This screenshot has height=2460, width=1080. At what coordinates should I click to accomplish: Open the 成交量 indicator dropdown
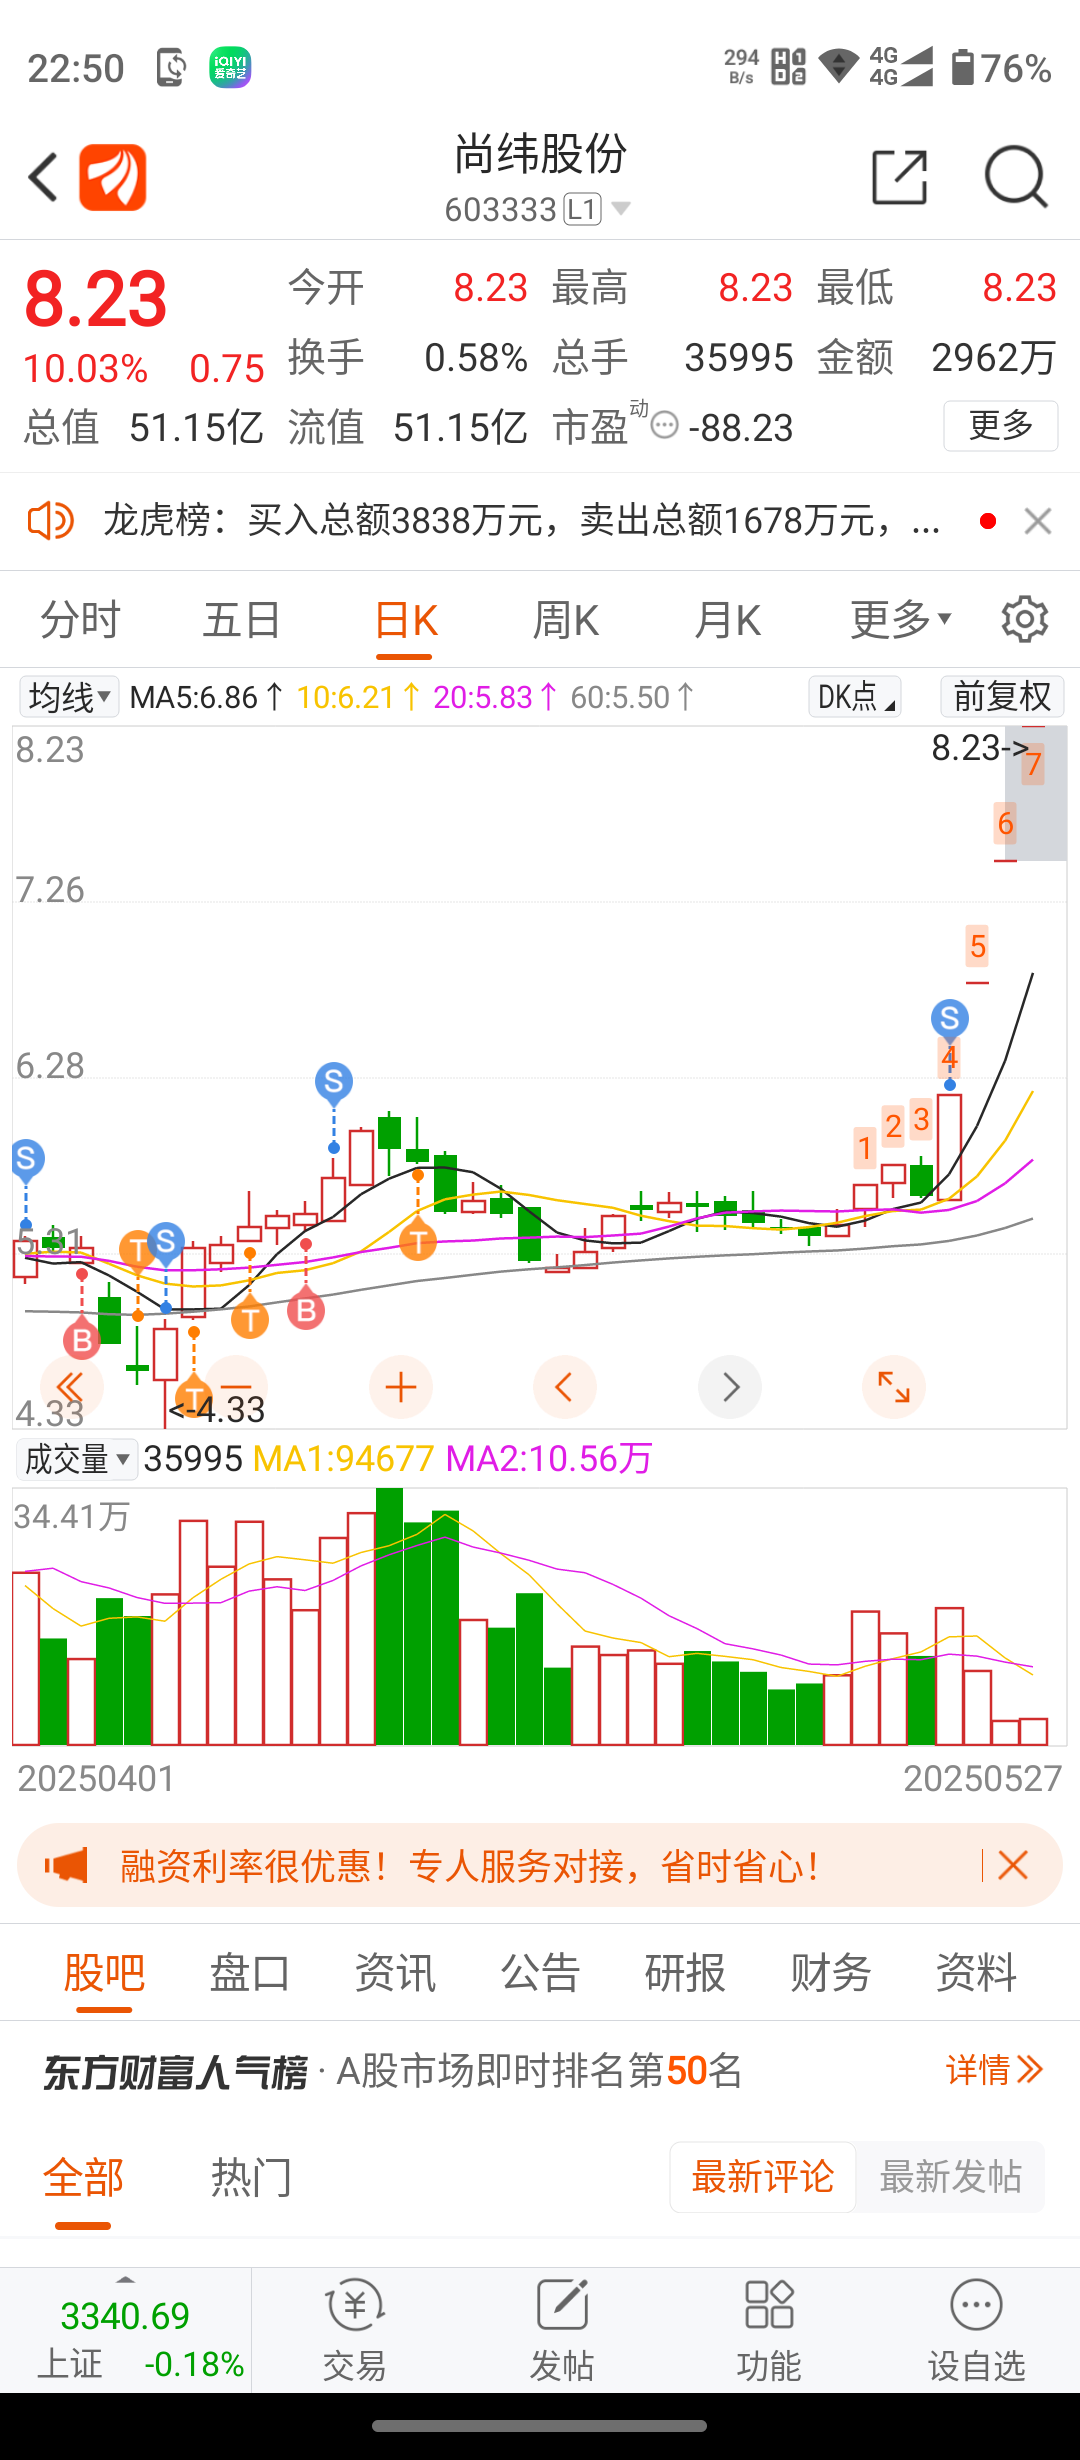76,1460
